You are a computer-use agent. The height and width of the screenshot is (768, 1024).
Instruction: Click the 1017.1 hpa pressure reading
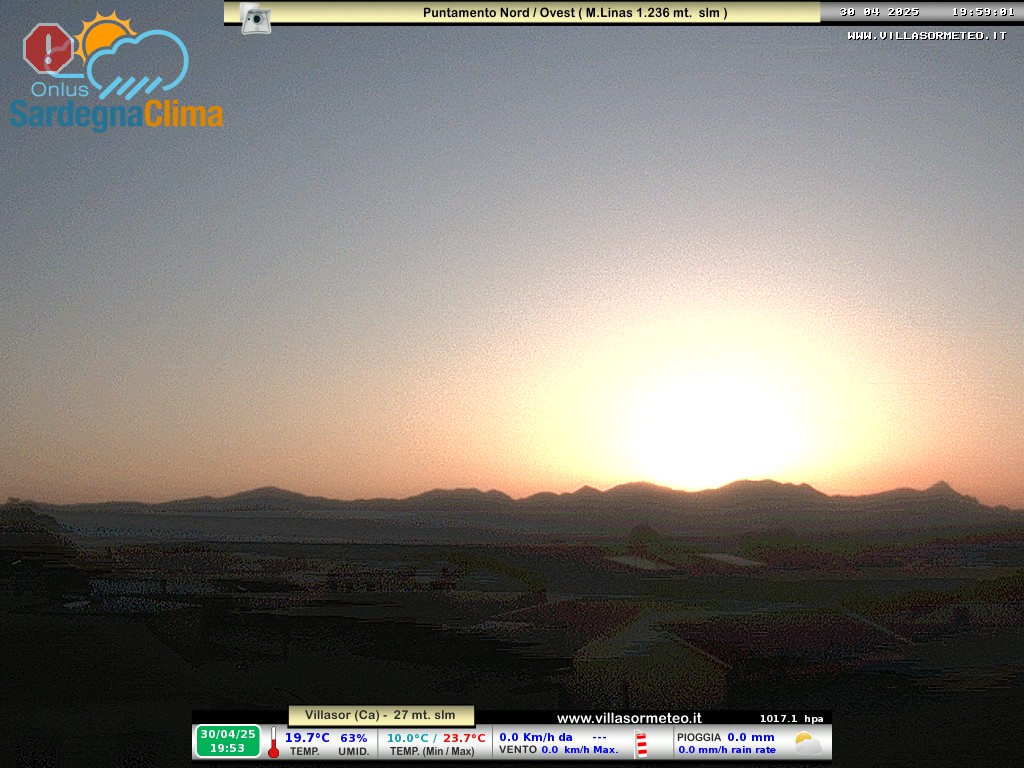pyautogui.click(x=792, y=718)
